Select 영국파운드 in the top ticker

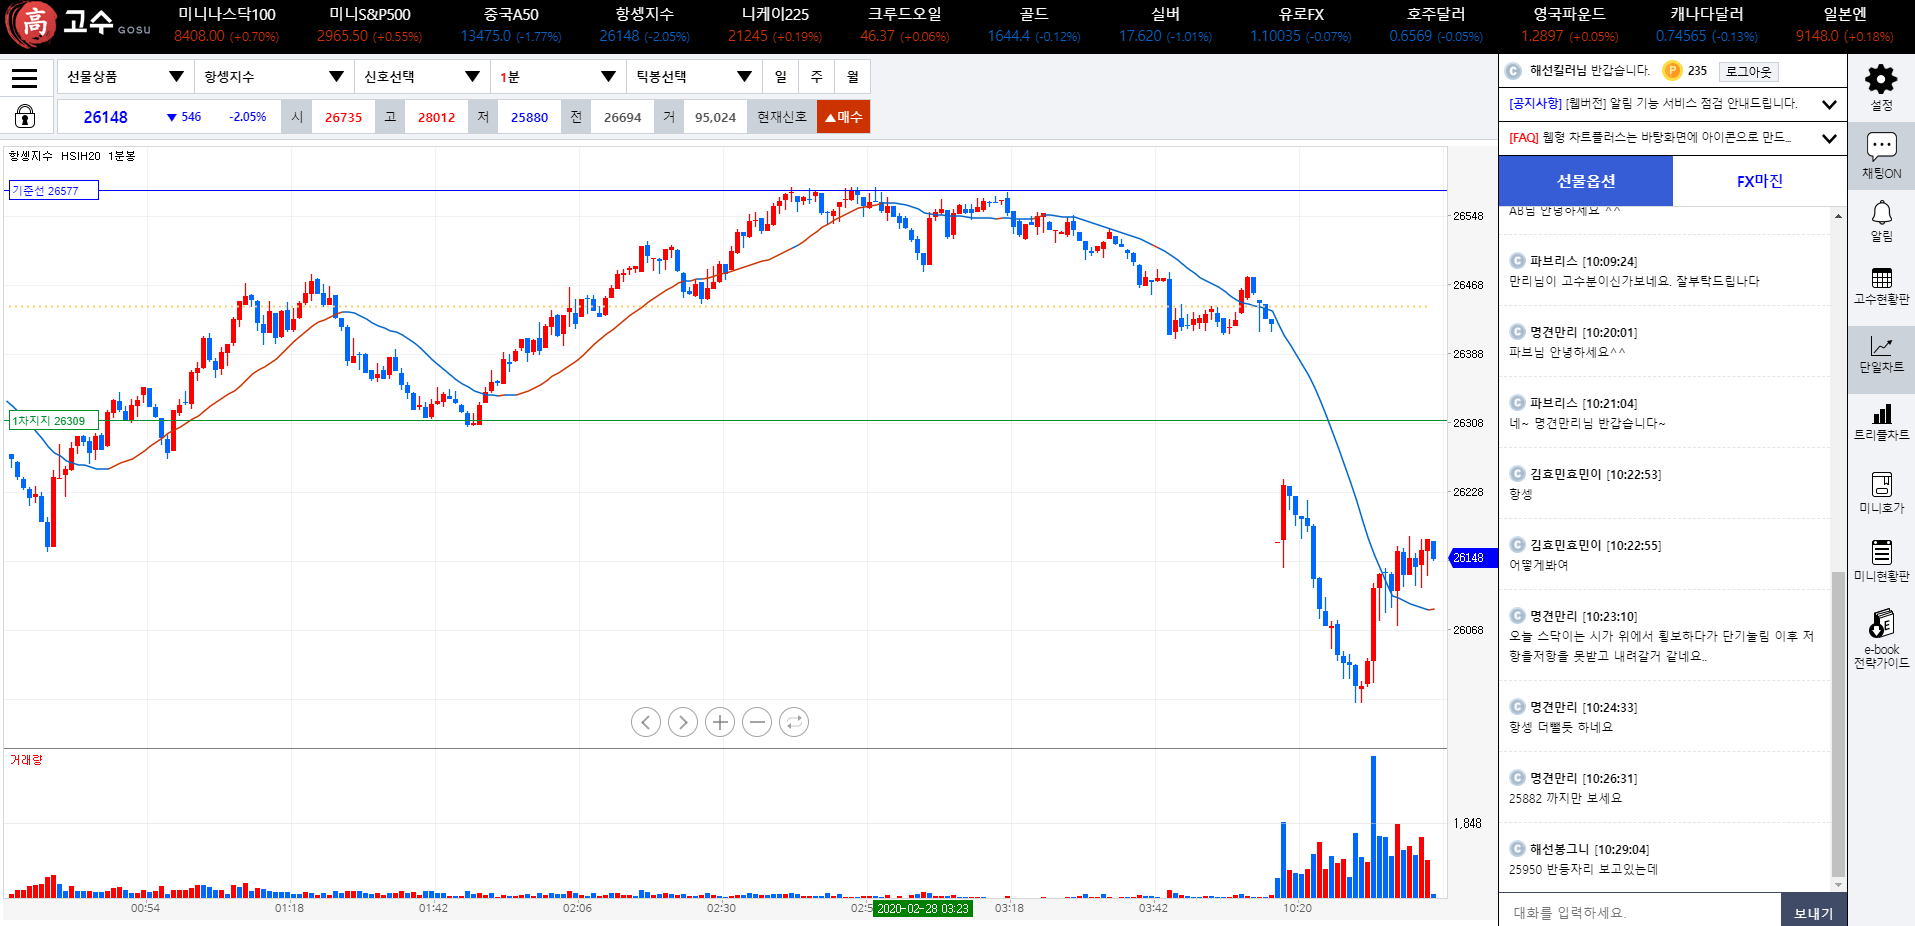[x=1569, y=24]
